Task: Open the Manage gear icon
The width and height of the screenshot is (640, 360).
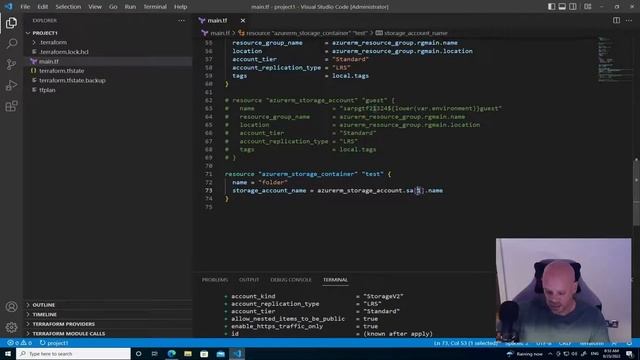Action: [11, 327]
